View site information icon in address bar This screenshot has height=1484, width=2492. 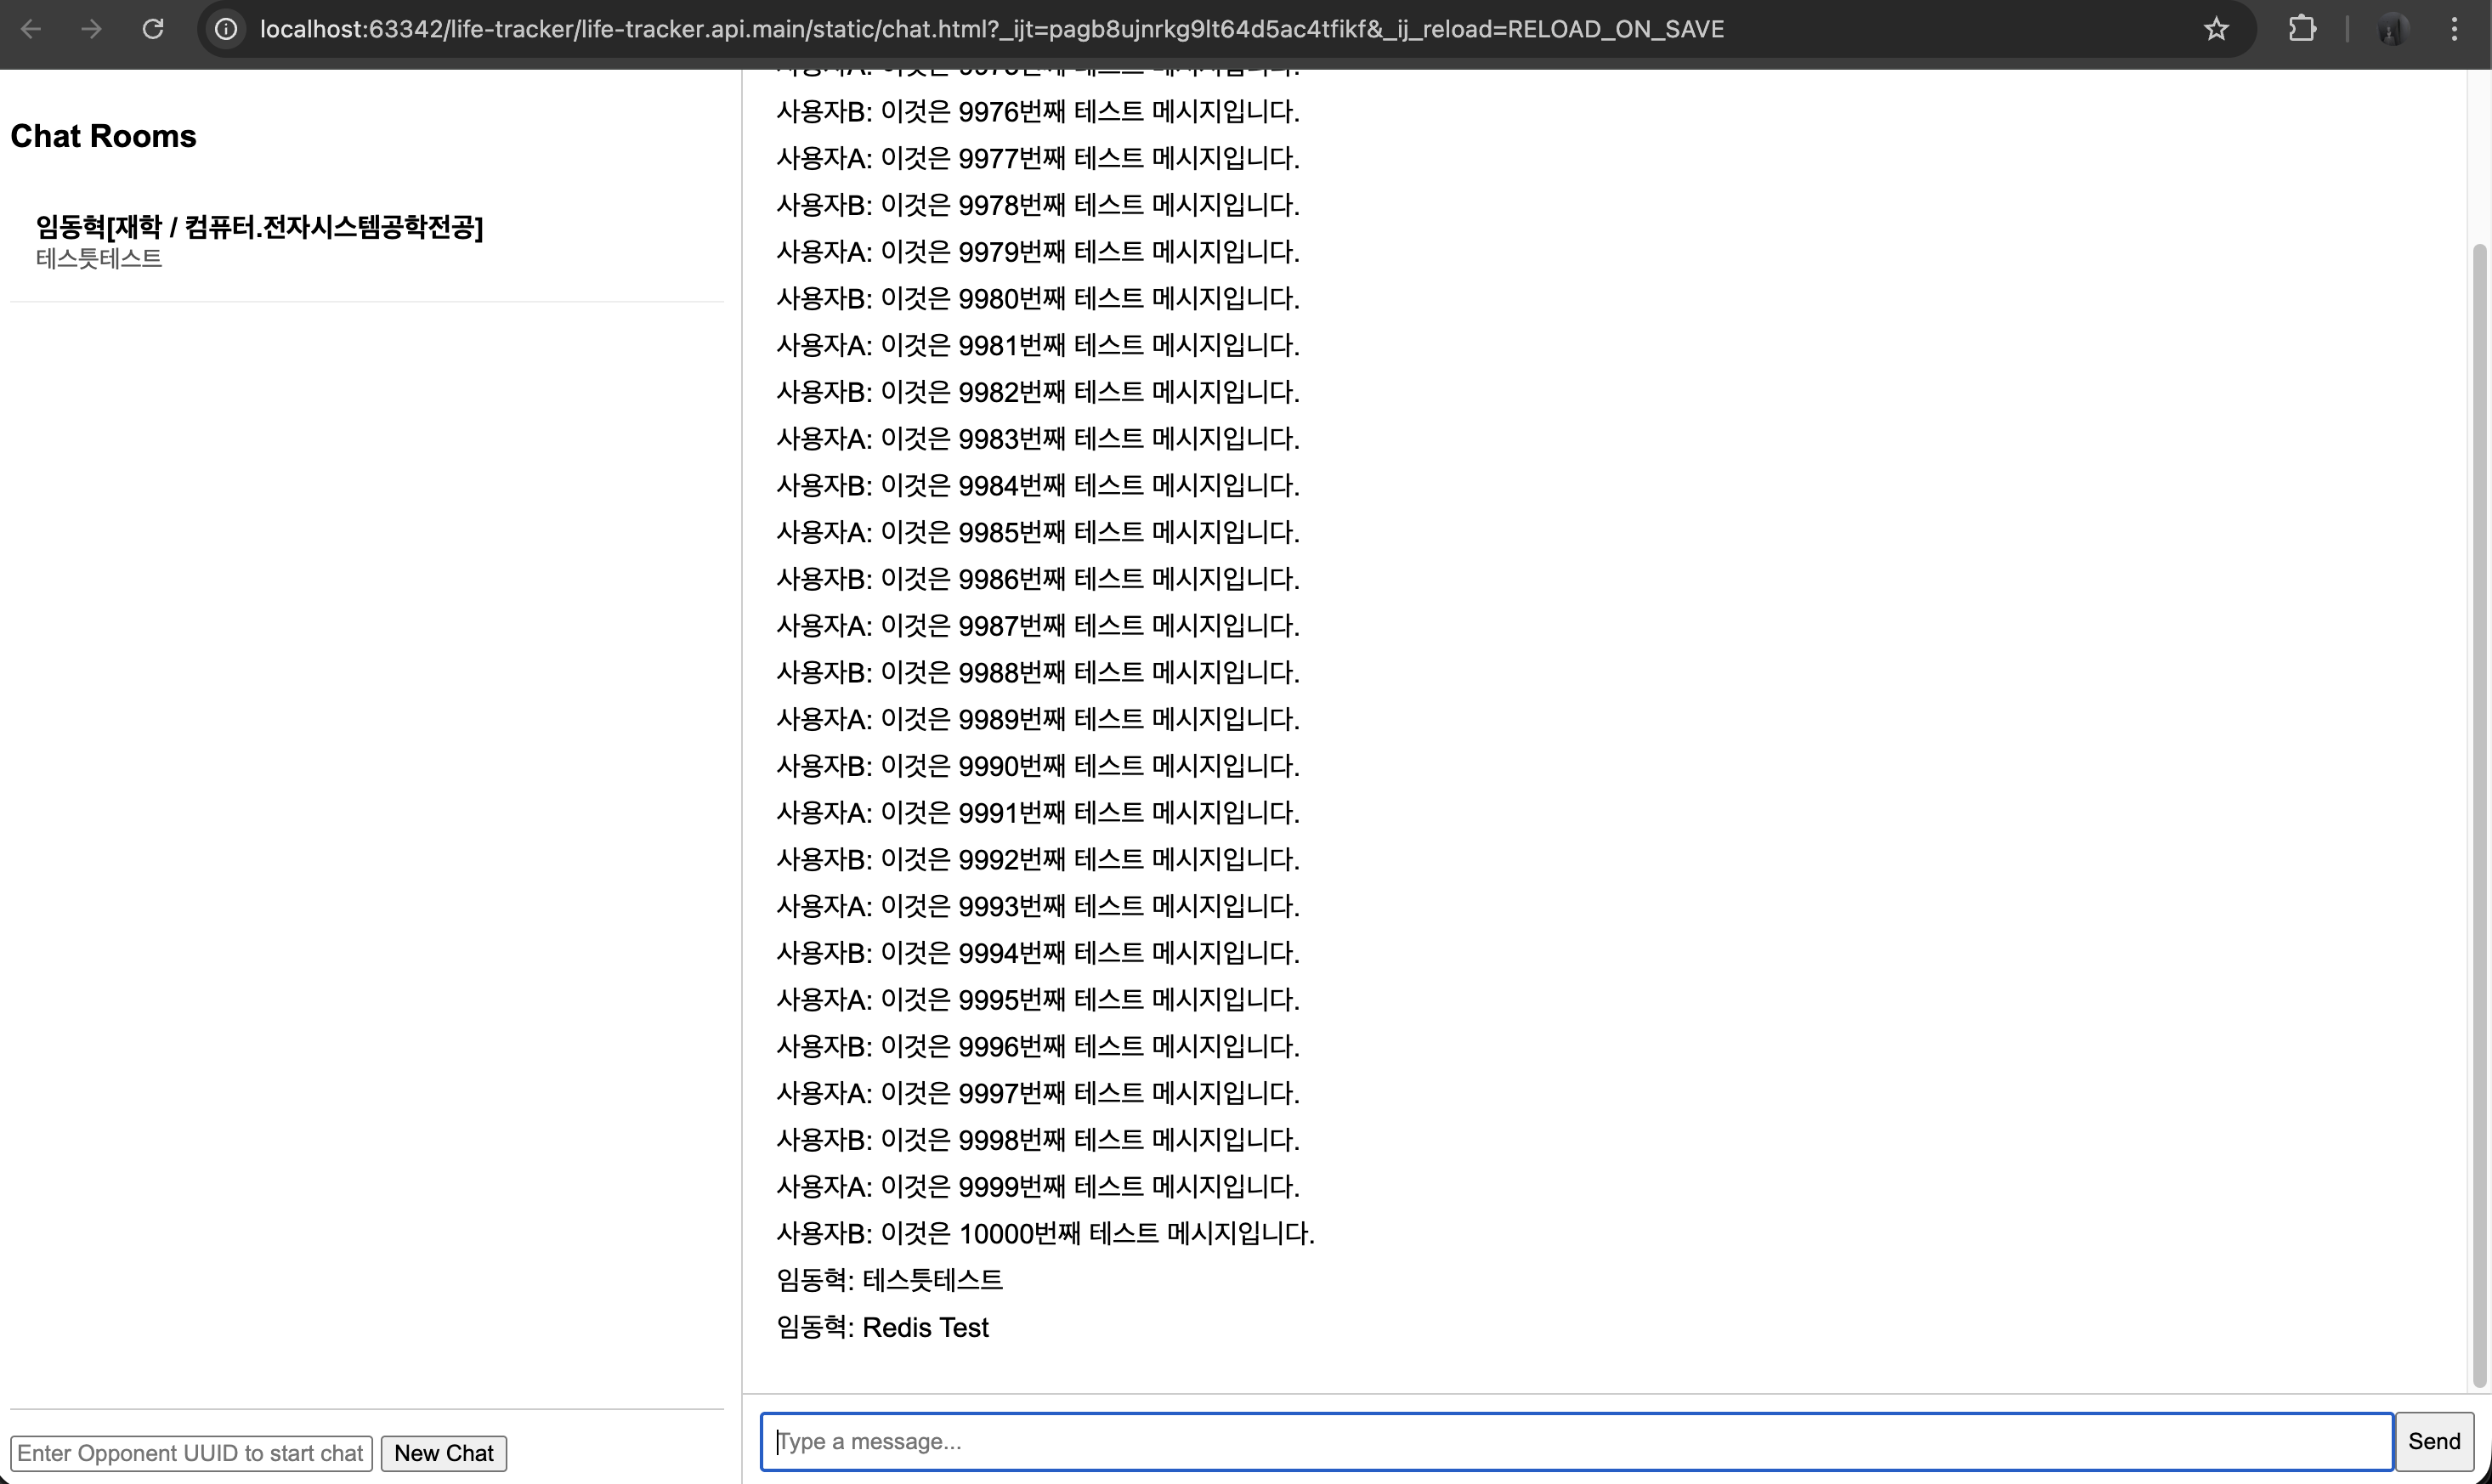click(227, 29)
